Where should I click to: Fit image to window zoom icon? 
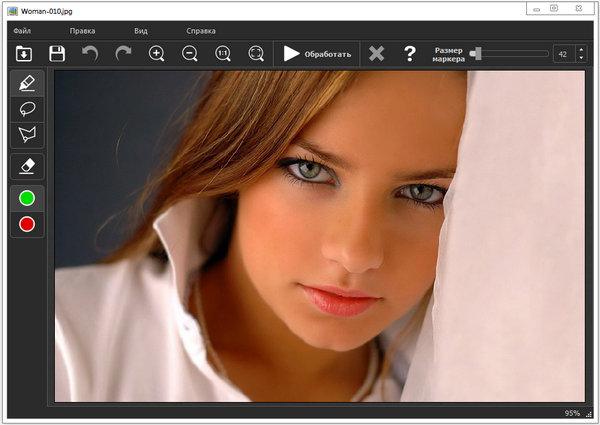coord(256,53)
